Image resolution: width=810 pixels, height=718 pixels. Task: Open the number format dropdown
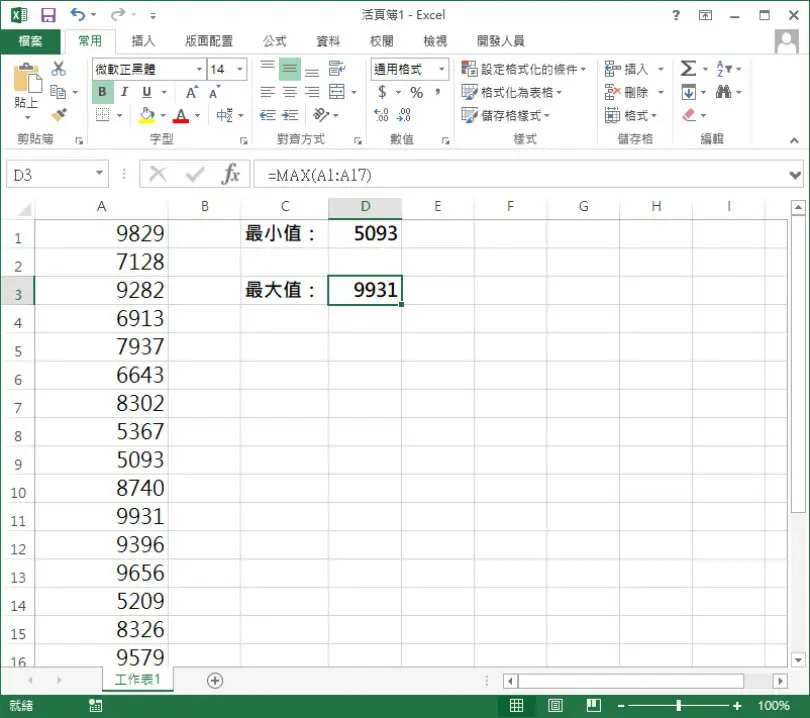442,69
